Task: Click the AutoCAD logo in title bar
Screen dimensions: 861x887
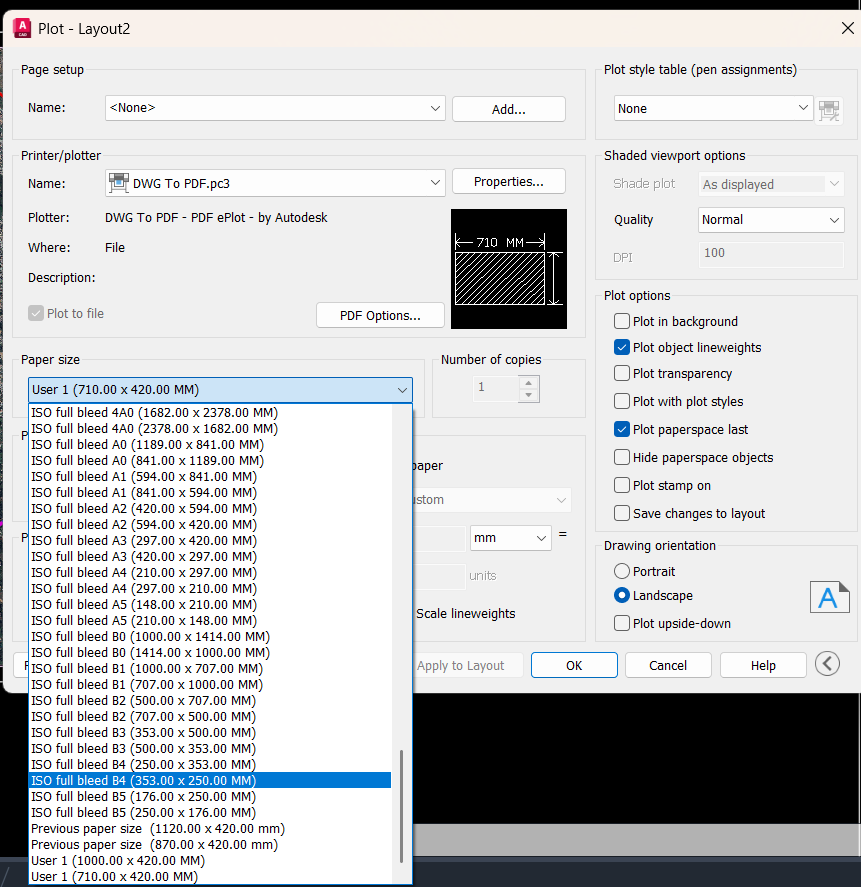Action: [21, 28]
